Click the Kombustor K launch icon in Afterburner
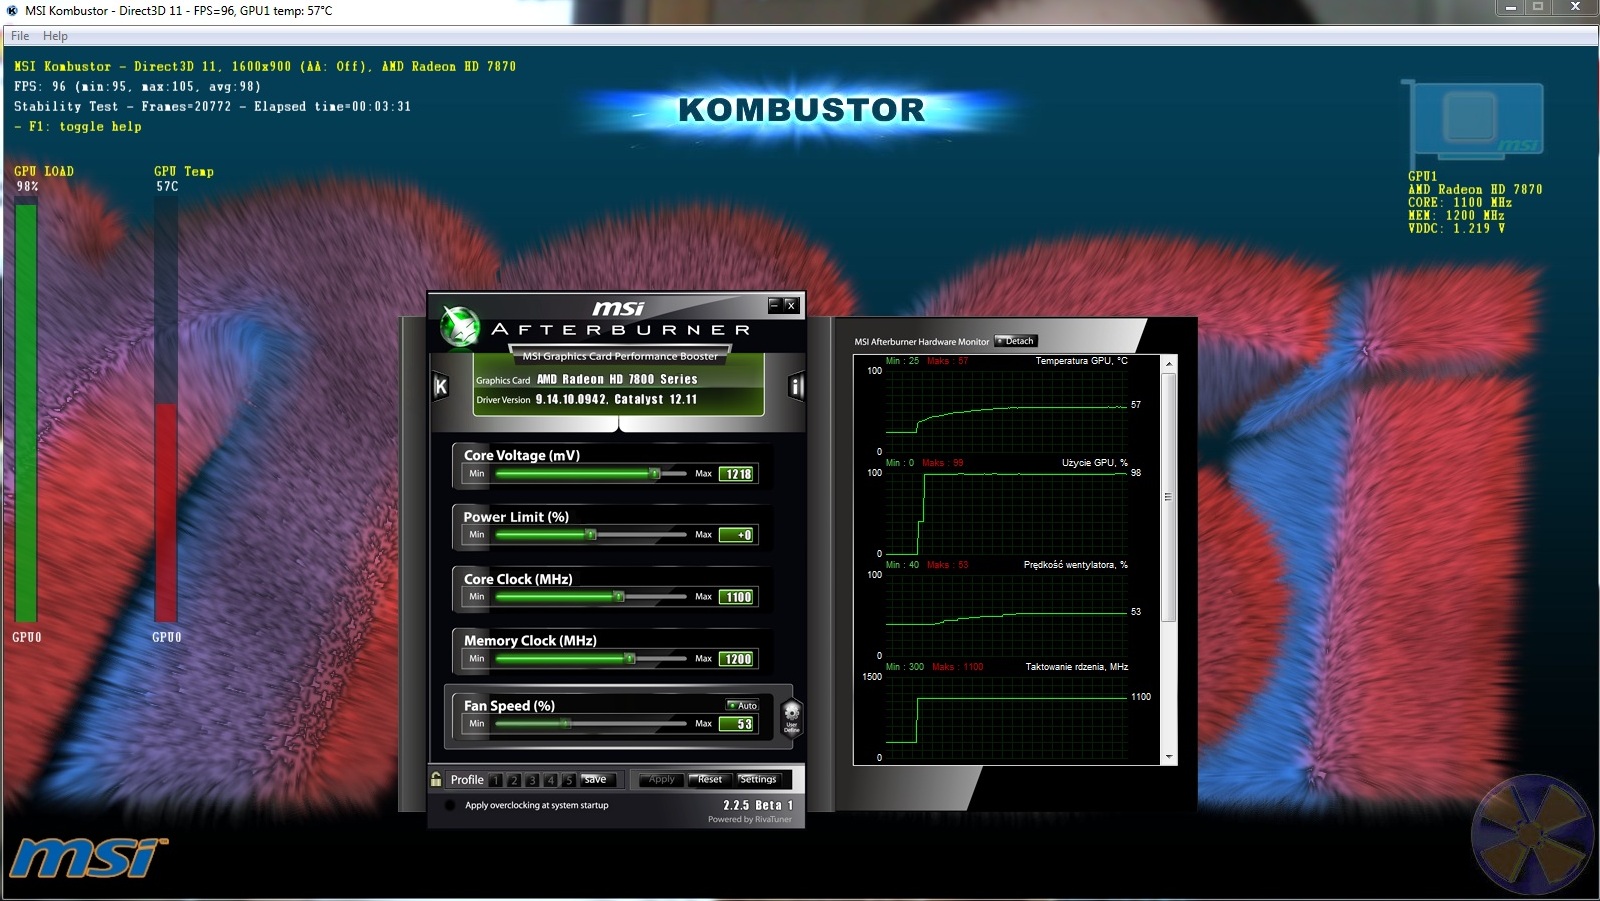Image resolution: width=1600 pixels, height=901 pixels. coord(440,386)
